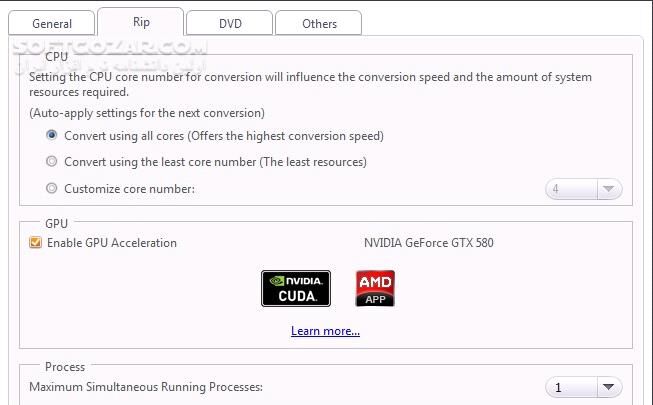This screenshot has width=653, height=405.
Task: Go to the Others tab
Action: (x=319, y=23)
